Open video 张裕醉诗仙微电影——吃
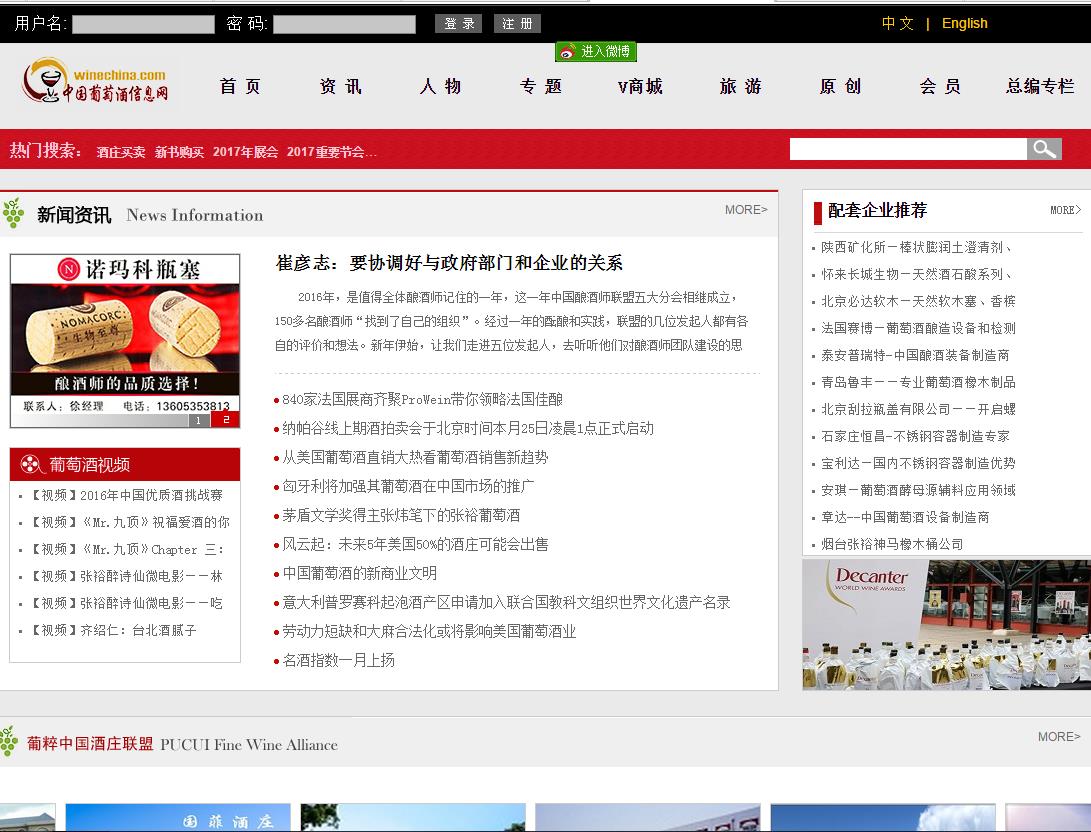This screenshot has width=1091, height=832. tap(126, 603)
